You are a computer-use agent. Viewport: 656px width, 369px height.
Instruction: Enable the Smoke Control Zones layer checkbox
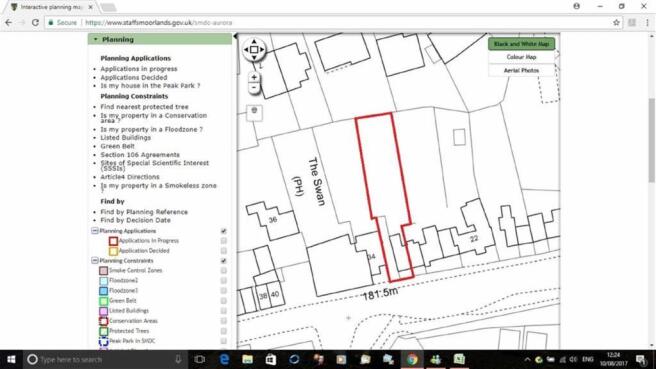click(223, 270)
